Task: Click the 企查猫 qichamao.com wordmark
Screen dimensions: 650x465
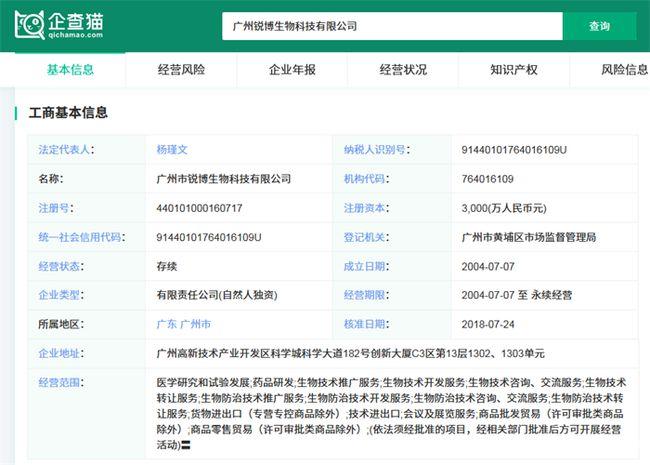Action: (x=75, y=26)
